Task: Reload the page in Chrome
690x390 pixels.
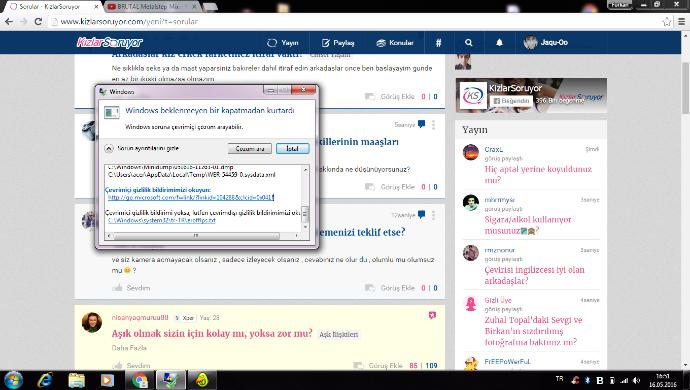Action: click(38, 22)
